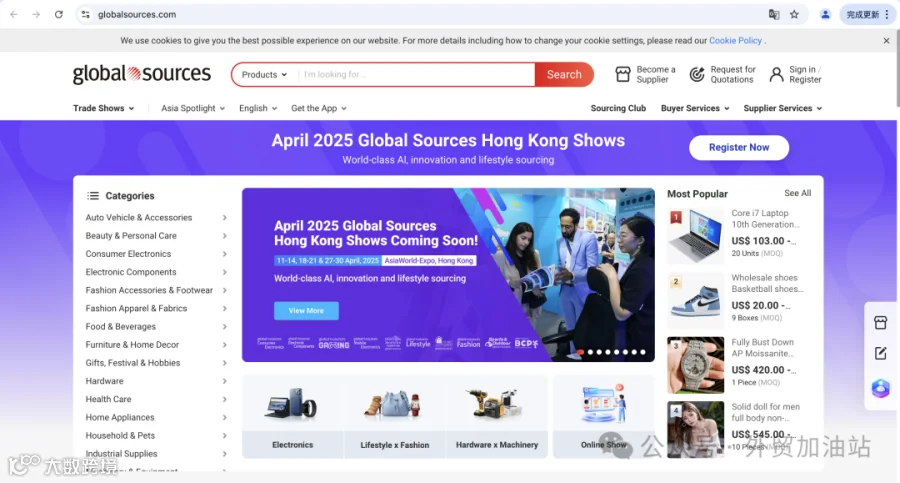Reload the page with refresh icon
900x483 pixels.
tap(59, 14)
